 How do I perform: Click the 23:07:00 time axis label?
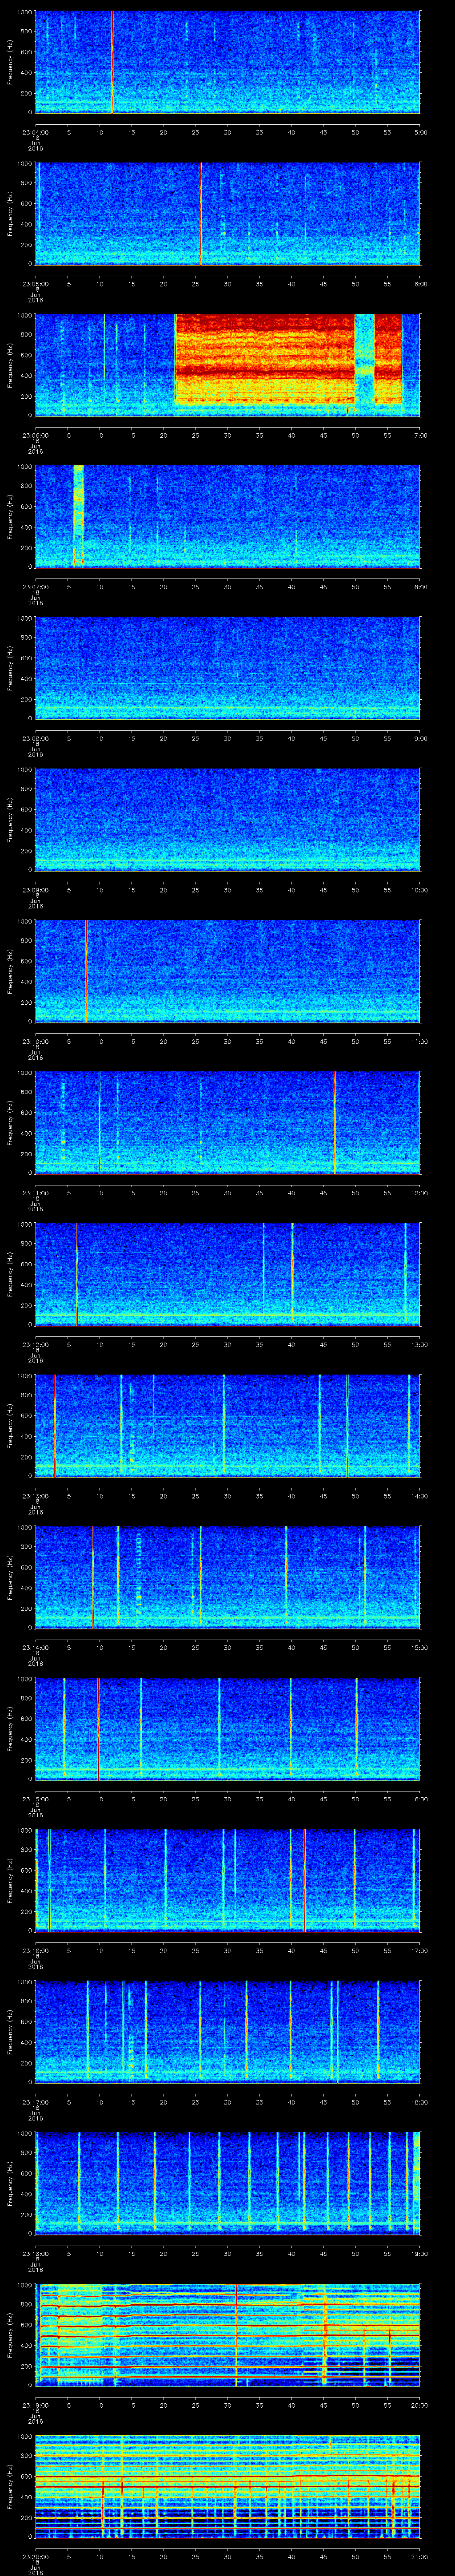coord(35,587)
